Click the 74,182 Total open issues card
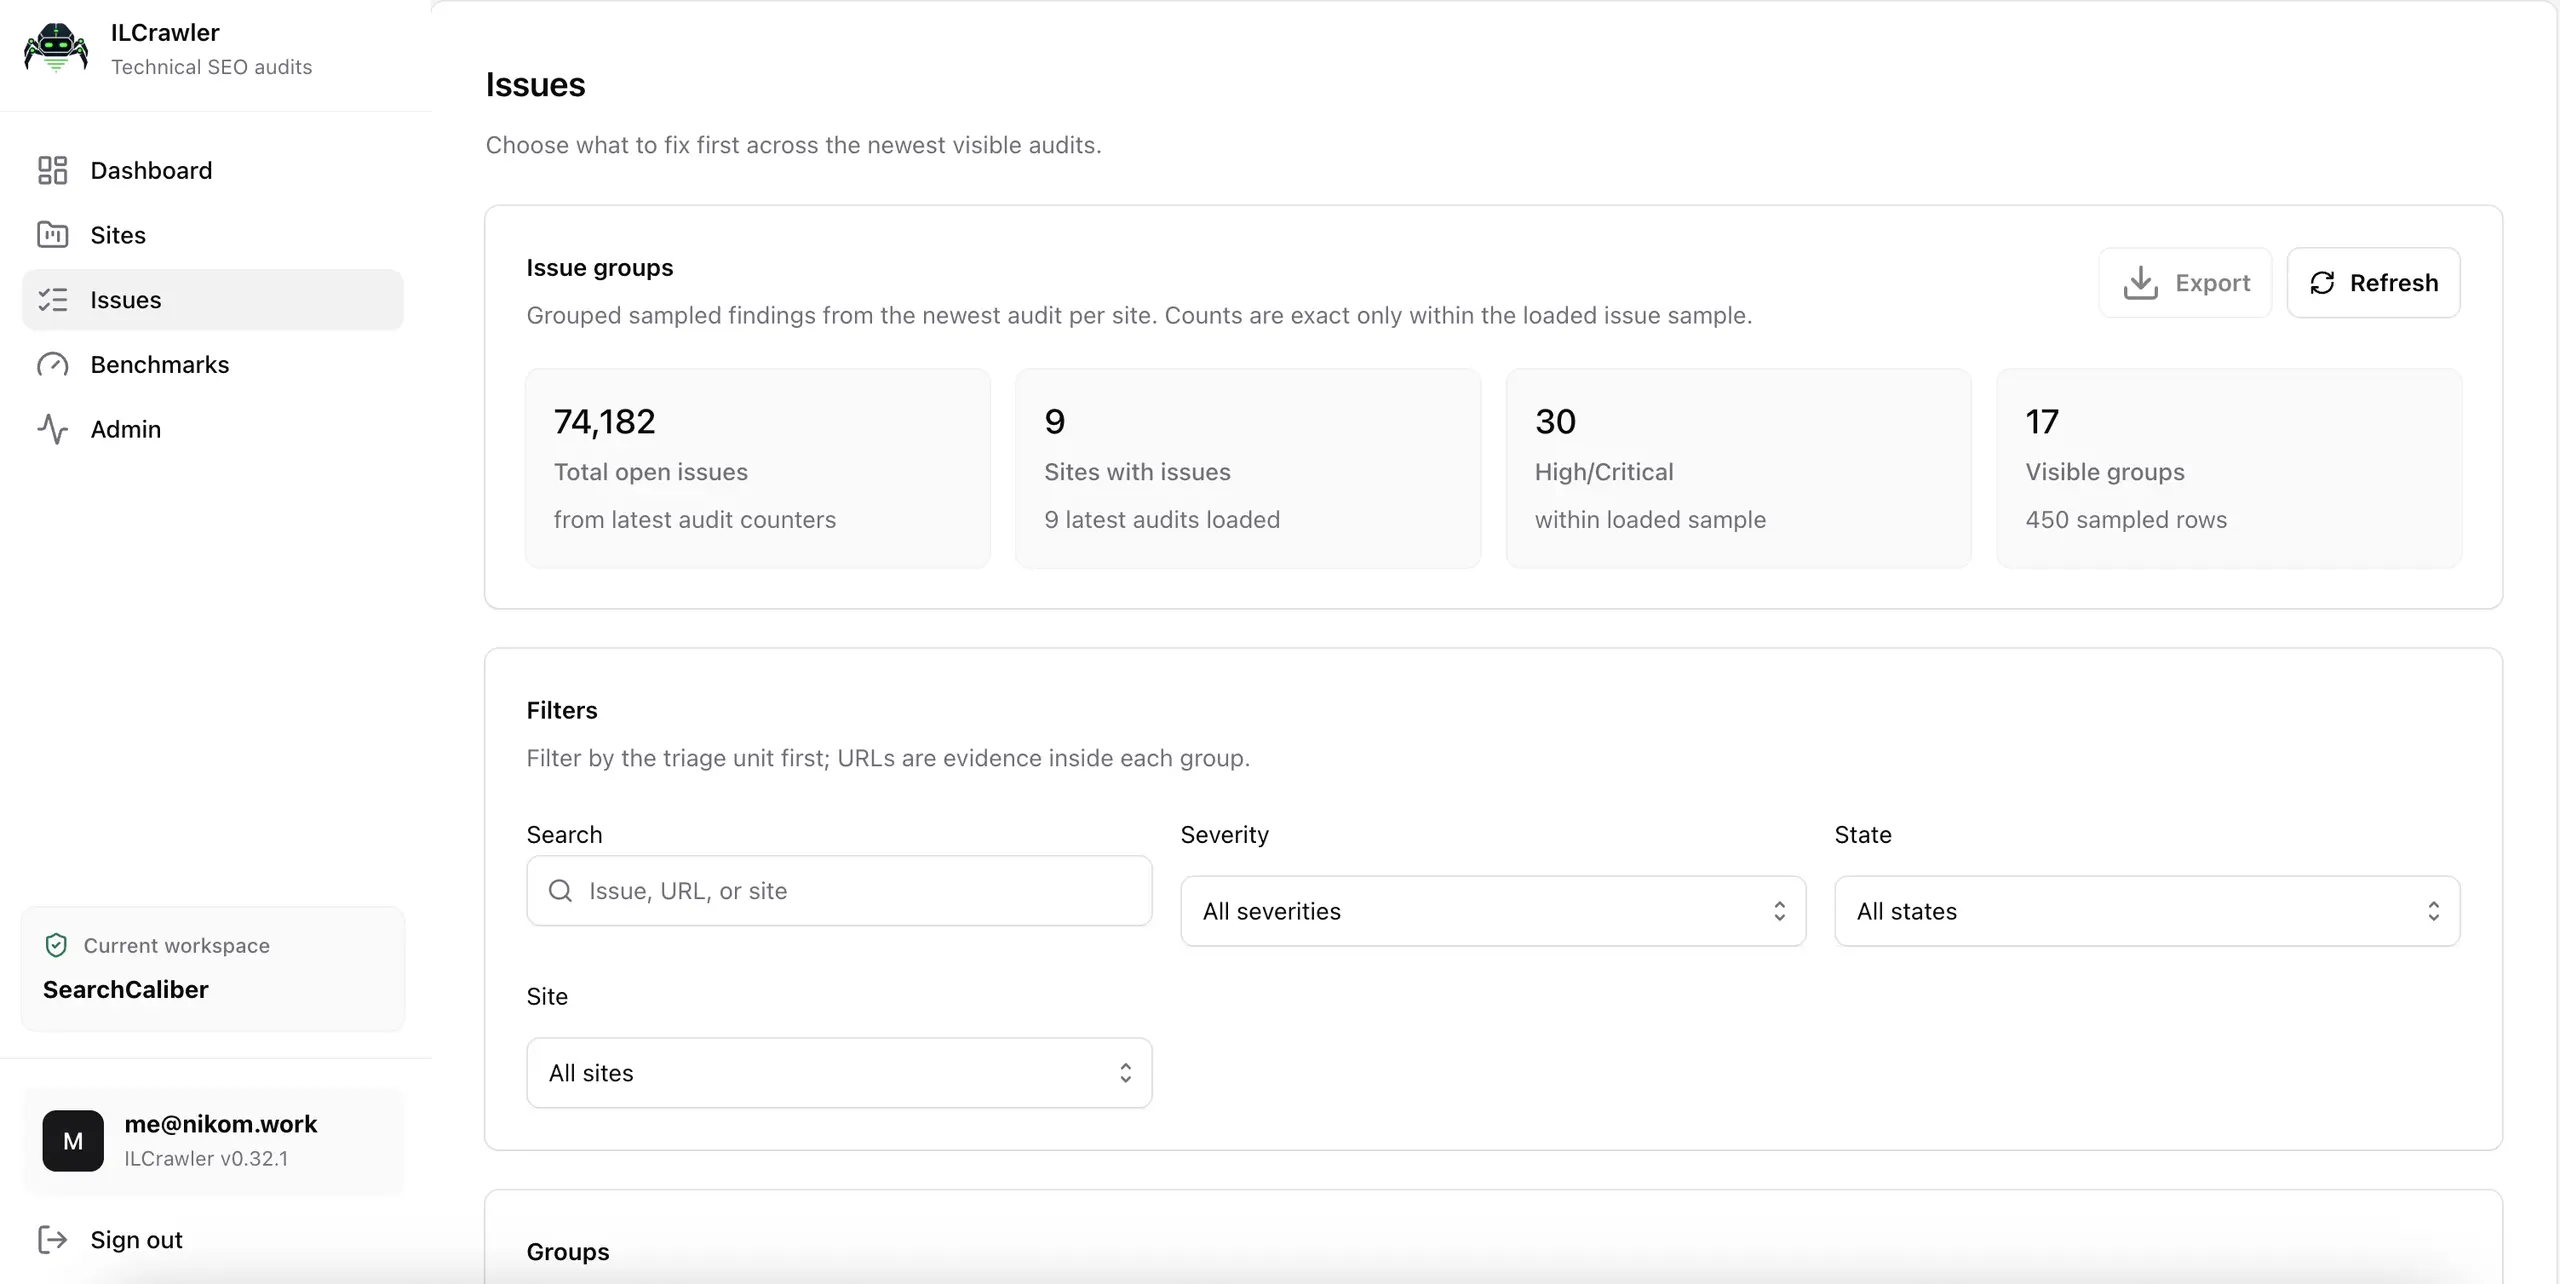Viewport: 2560px width, 1284px height. click(758, 468)
